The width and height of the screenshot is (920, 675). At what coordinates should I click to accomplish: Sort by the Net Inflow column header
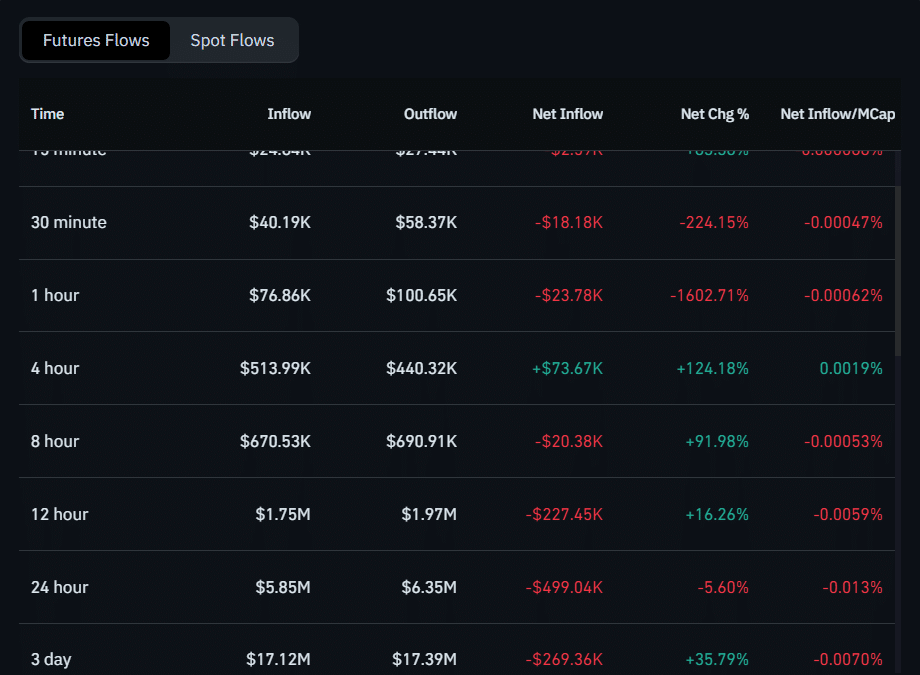click(567, 114)
